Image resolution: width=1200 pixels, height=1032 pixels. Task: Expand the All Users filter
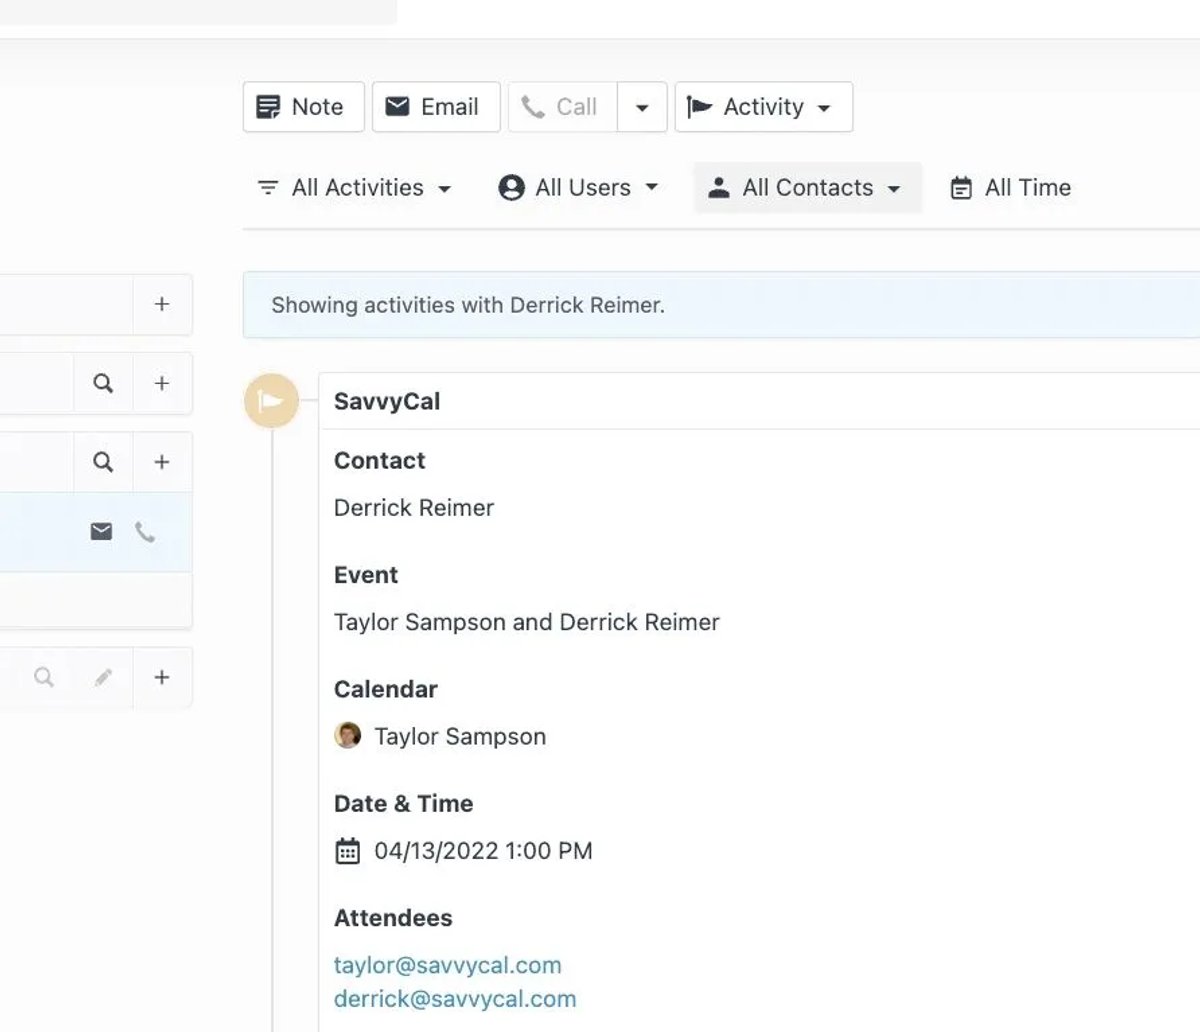click(579, 188)
